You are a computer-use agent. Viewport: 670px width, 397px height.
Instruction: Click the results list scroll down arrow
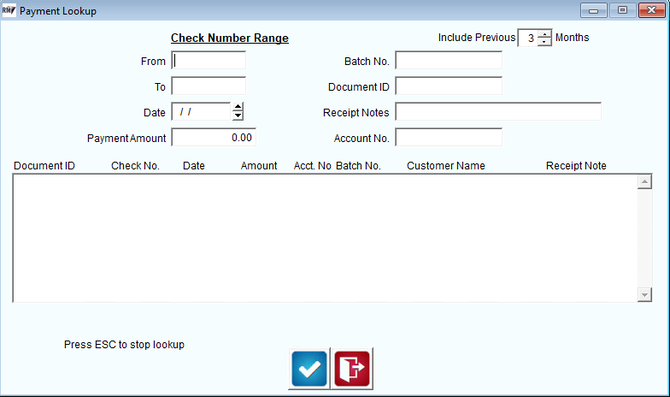644,294
